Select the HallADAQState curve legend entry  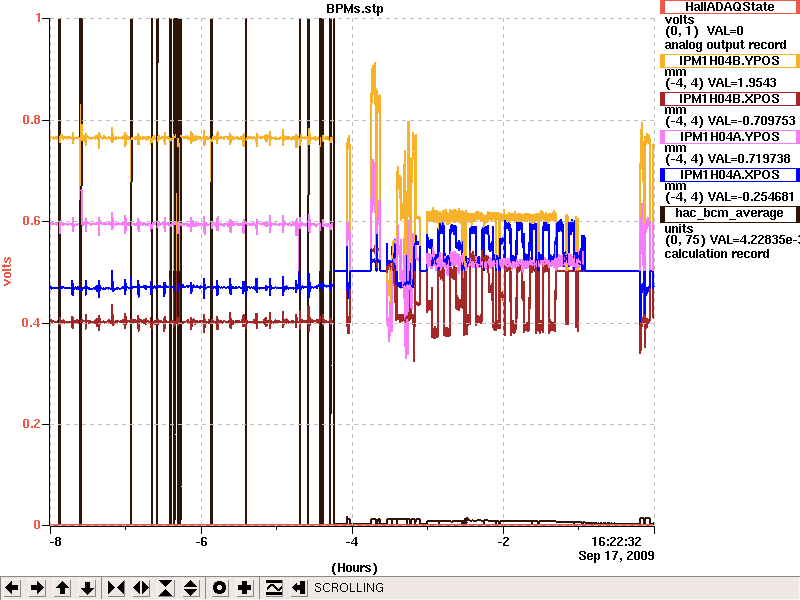click(730, 7)
